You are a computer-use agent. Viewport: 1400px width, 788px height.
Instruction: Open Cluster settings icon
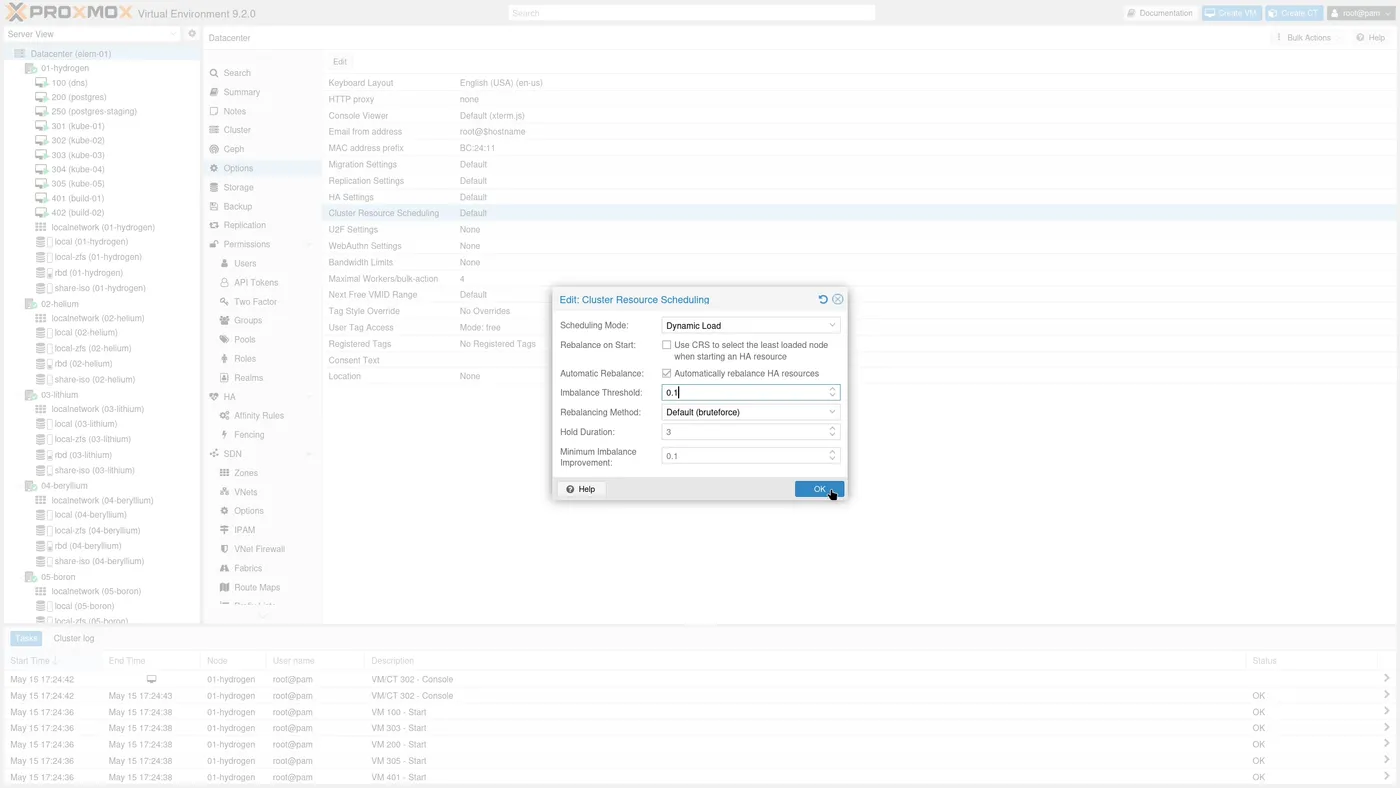tap(214, 130)
